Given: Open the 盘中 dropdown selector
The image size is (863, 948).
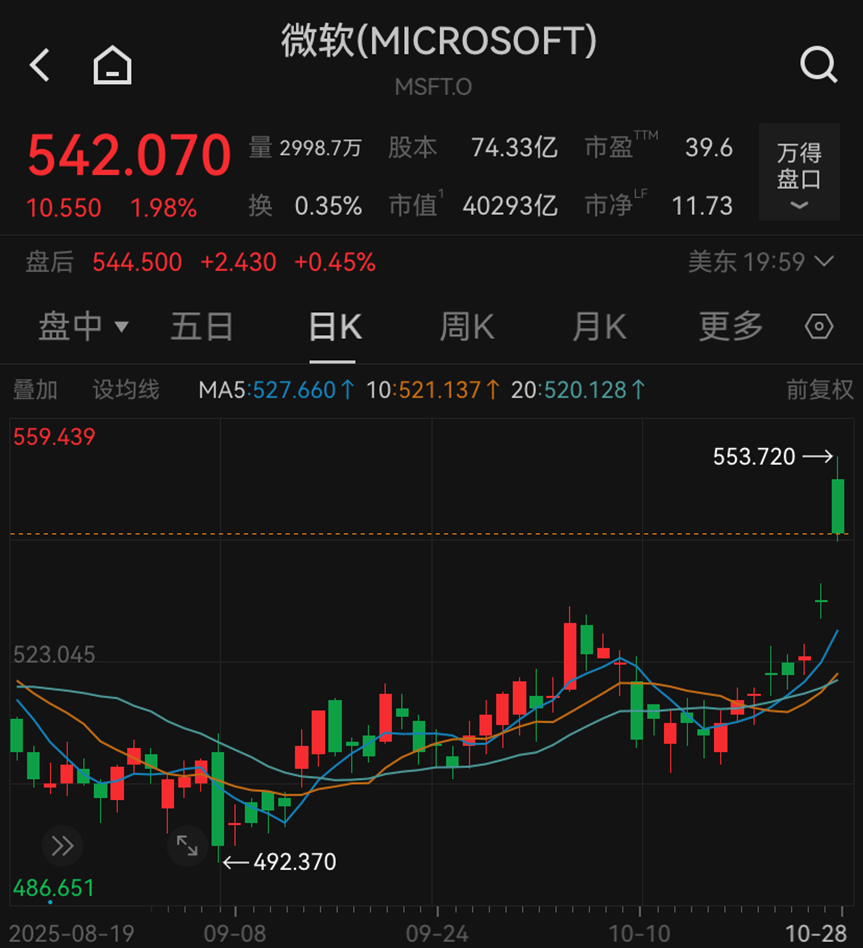Looking at the screenshot, I should click(84, 326).
